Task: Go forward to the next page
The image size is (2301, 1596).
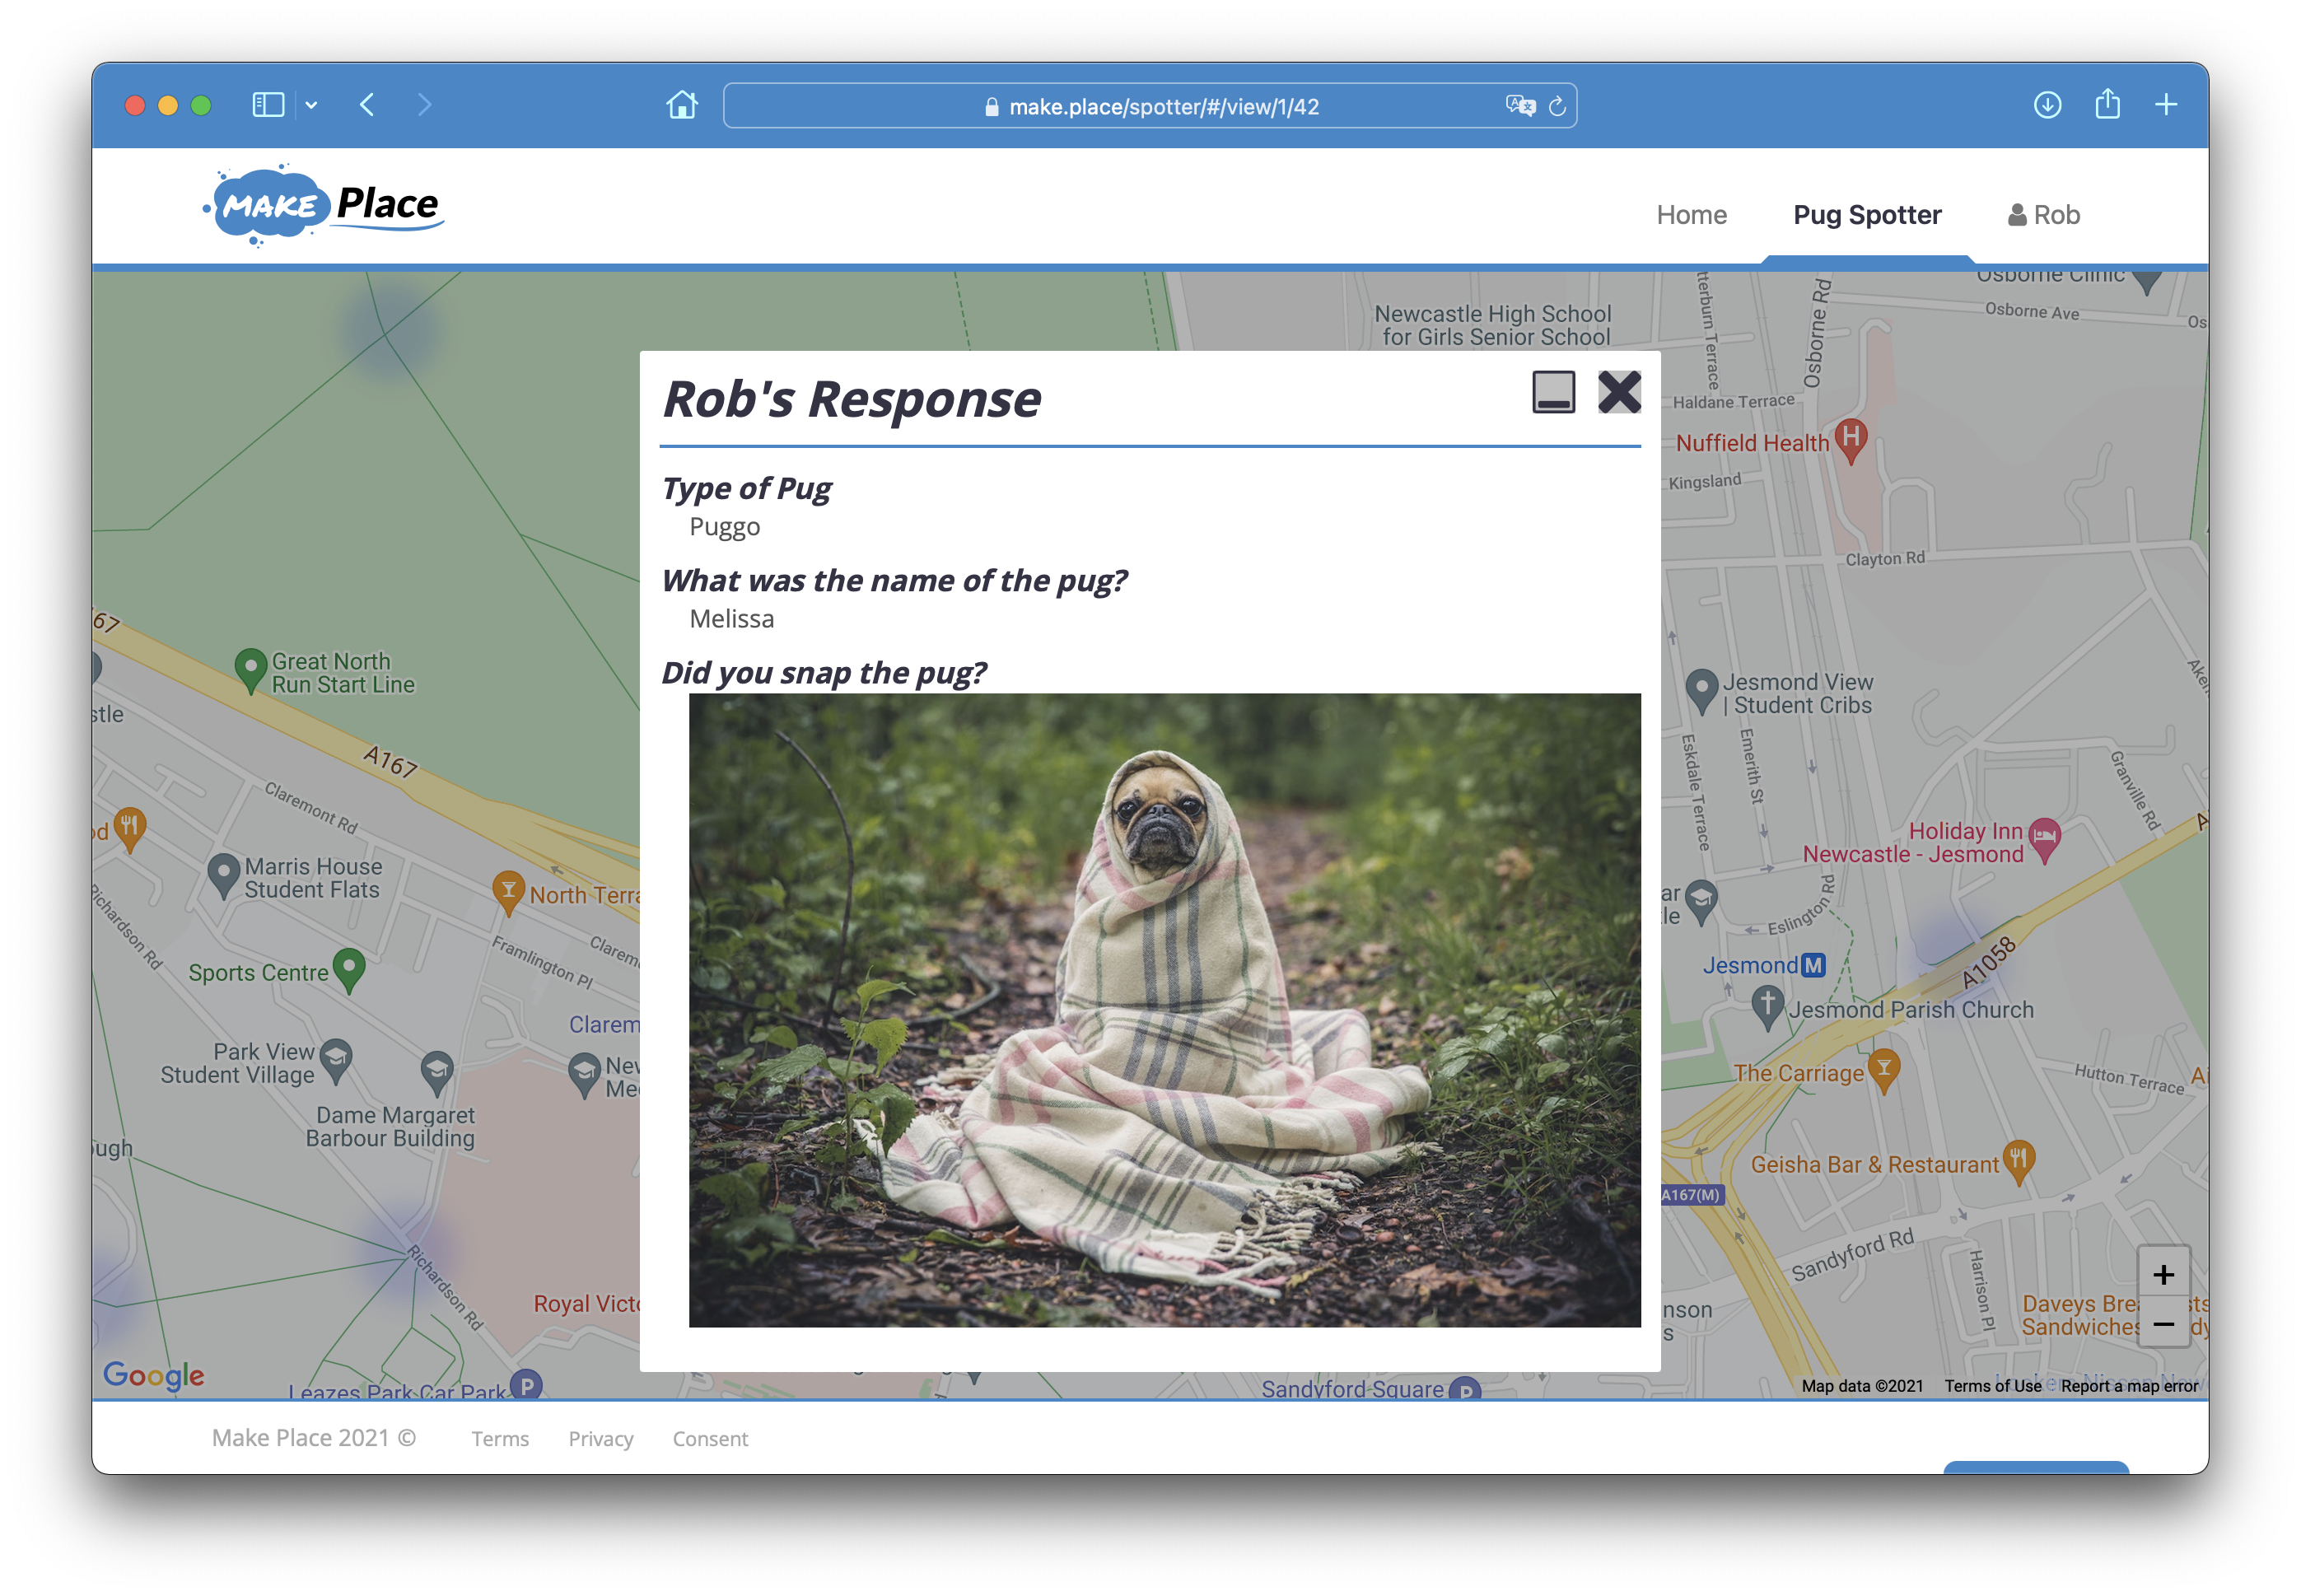Action: pos(424,105)
